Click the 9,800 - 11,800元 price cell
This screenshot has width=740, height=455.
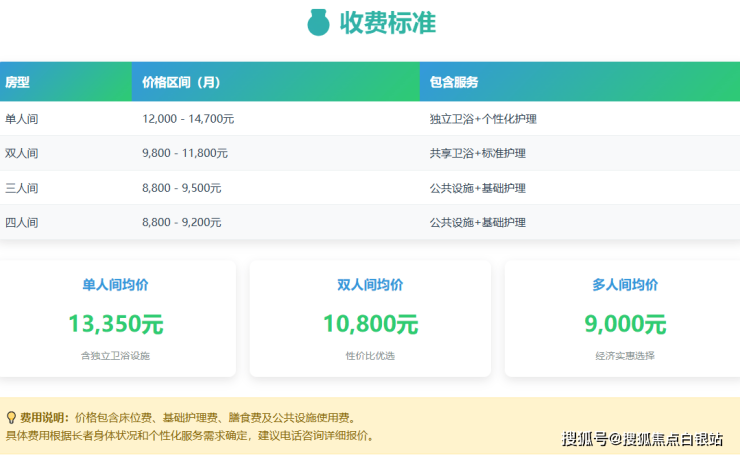(185, 154)
